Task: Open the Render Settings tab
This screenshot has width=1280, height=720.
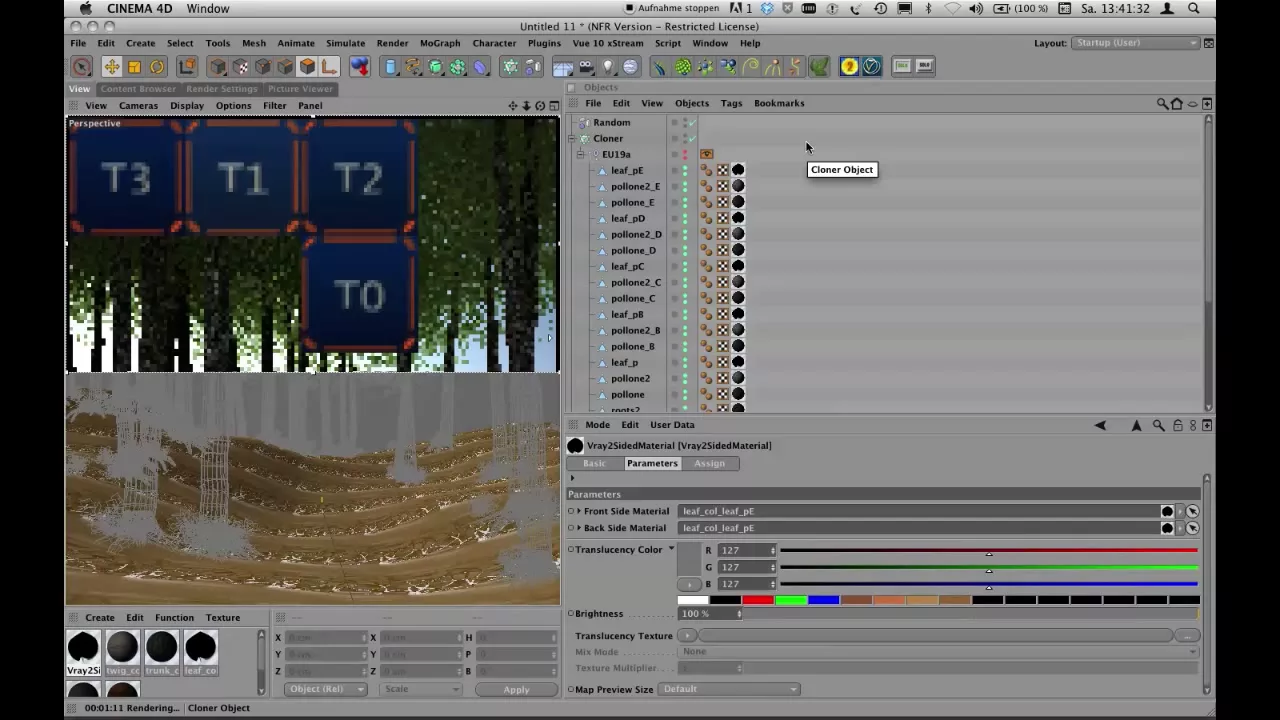Action: point(222,89)
